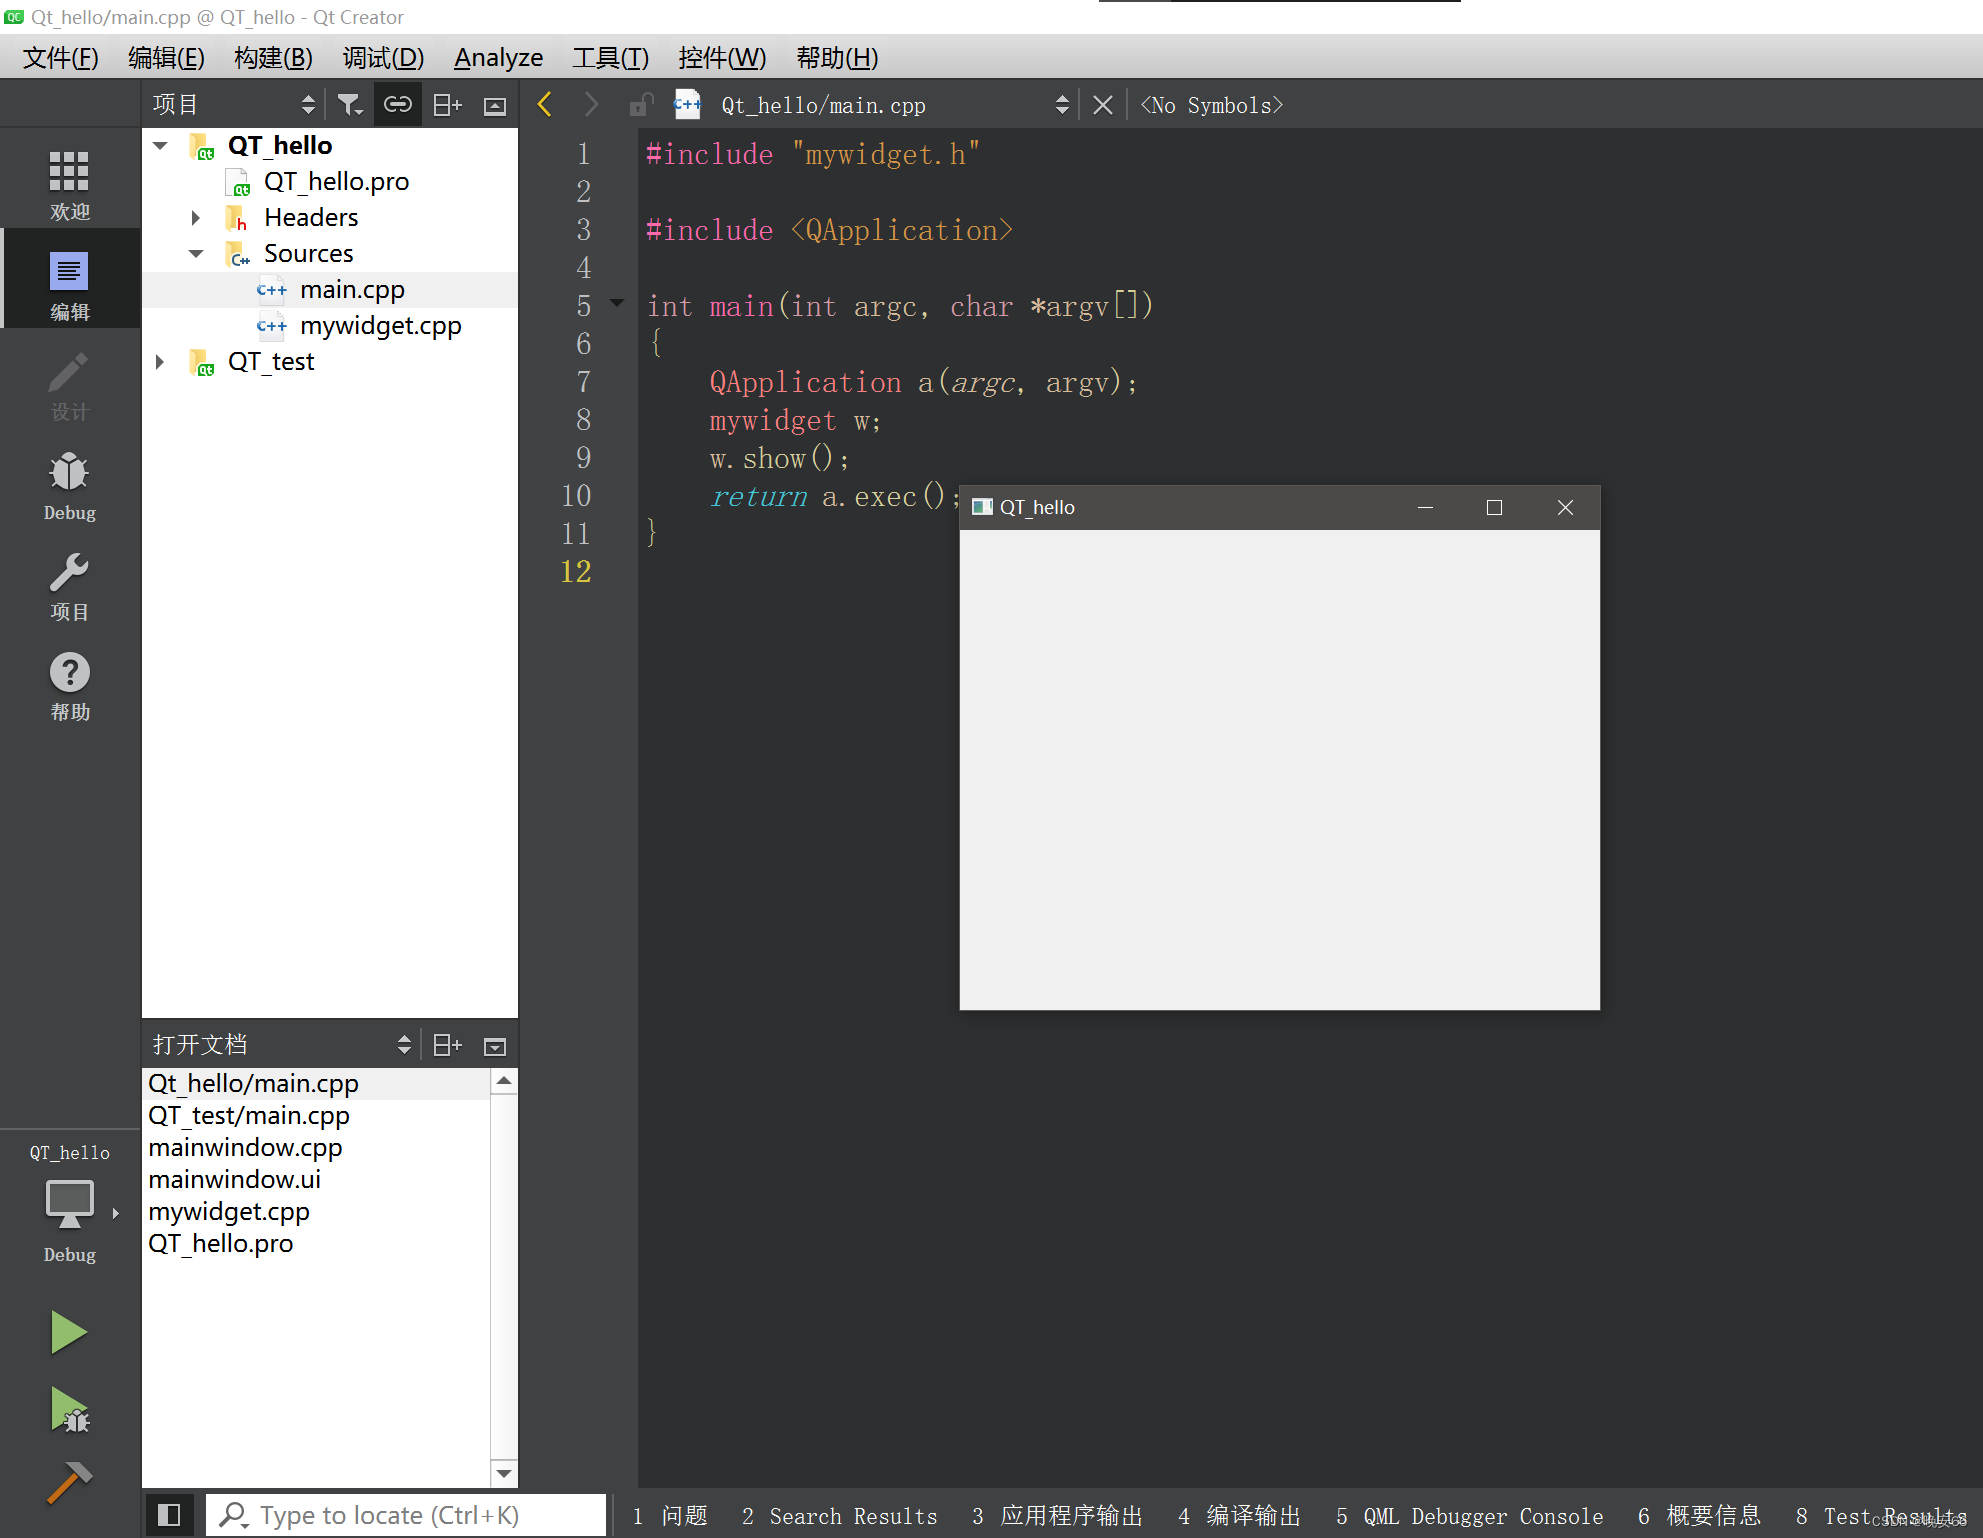Split the project panel view

point(447,105)
